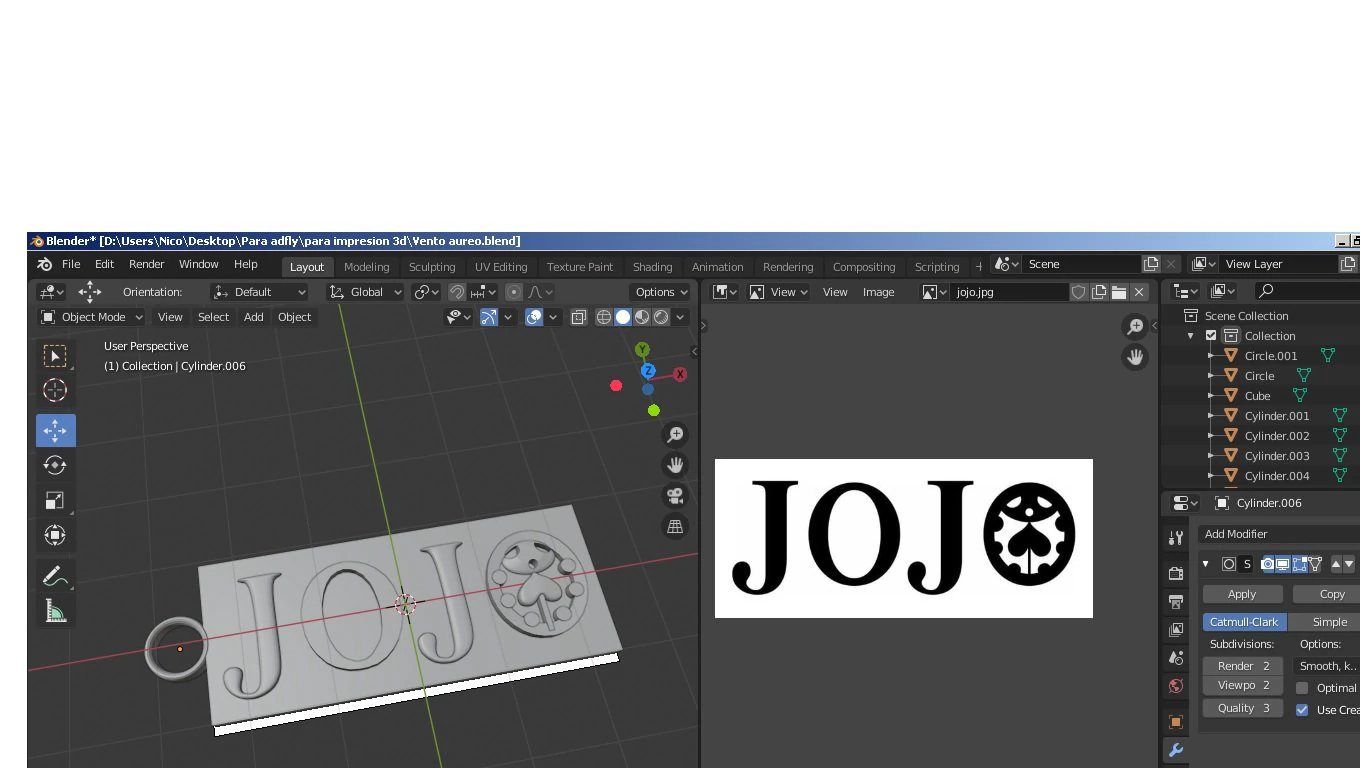Expand Circle.001 in outliner
Image resolution: width=1360 pixels, height=768 pixels.
[1211, 356]
